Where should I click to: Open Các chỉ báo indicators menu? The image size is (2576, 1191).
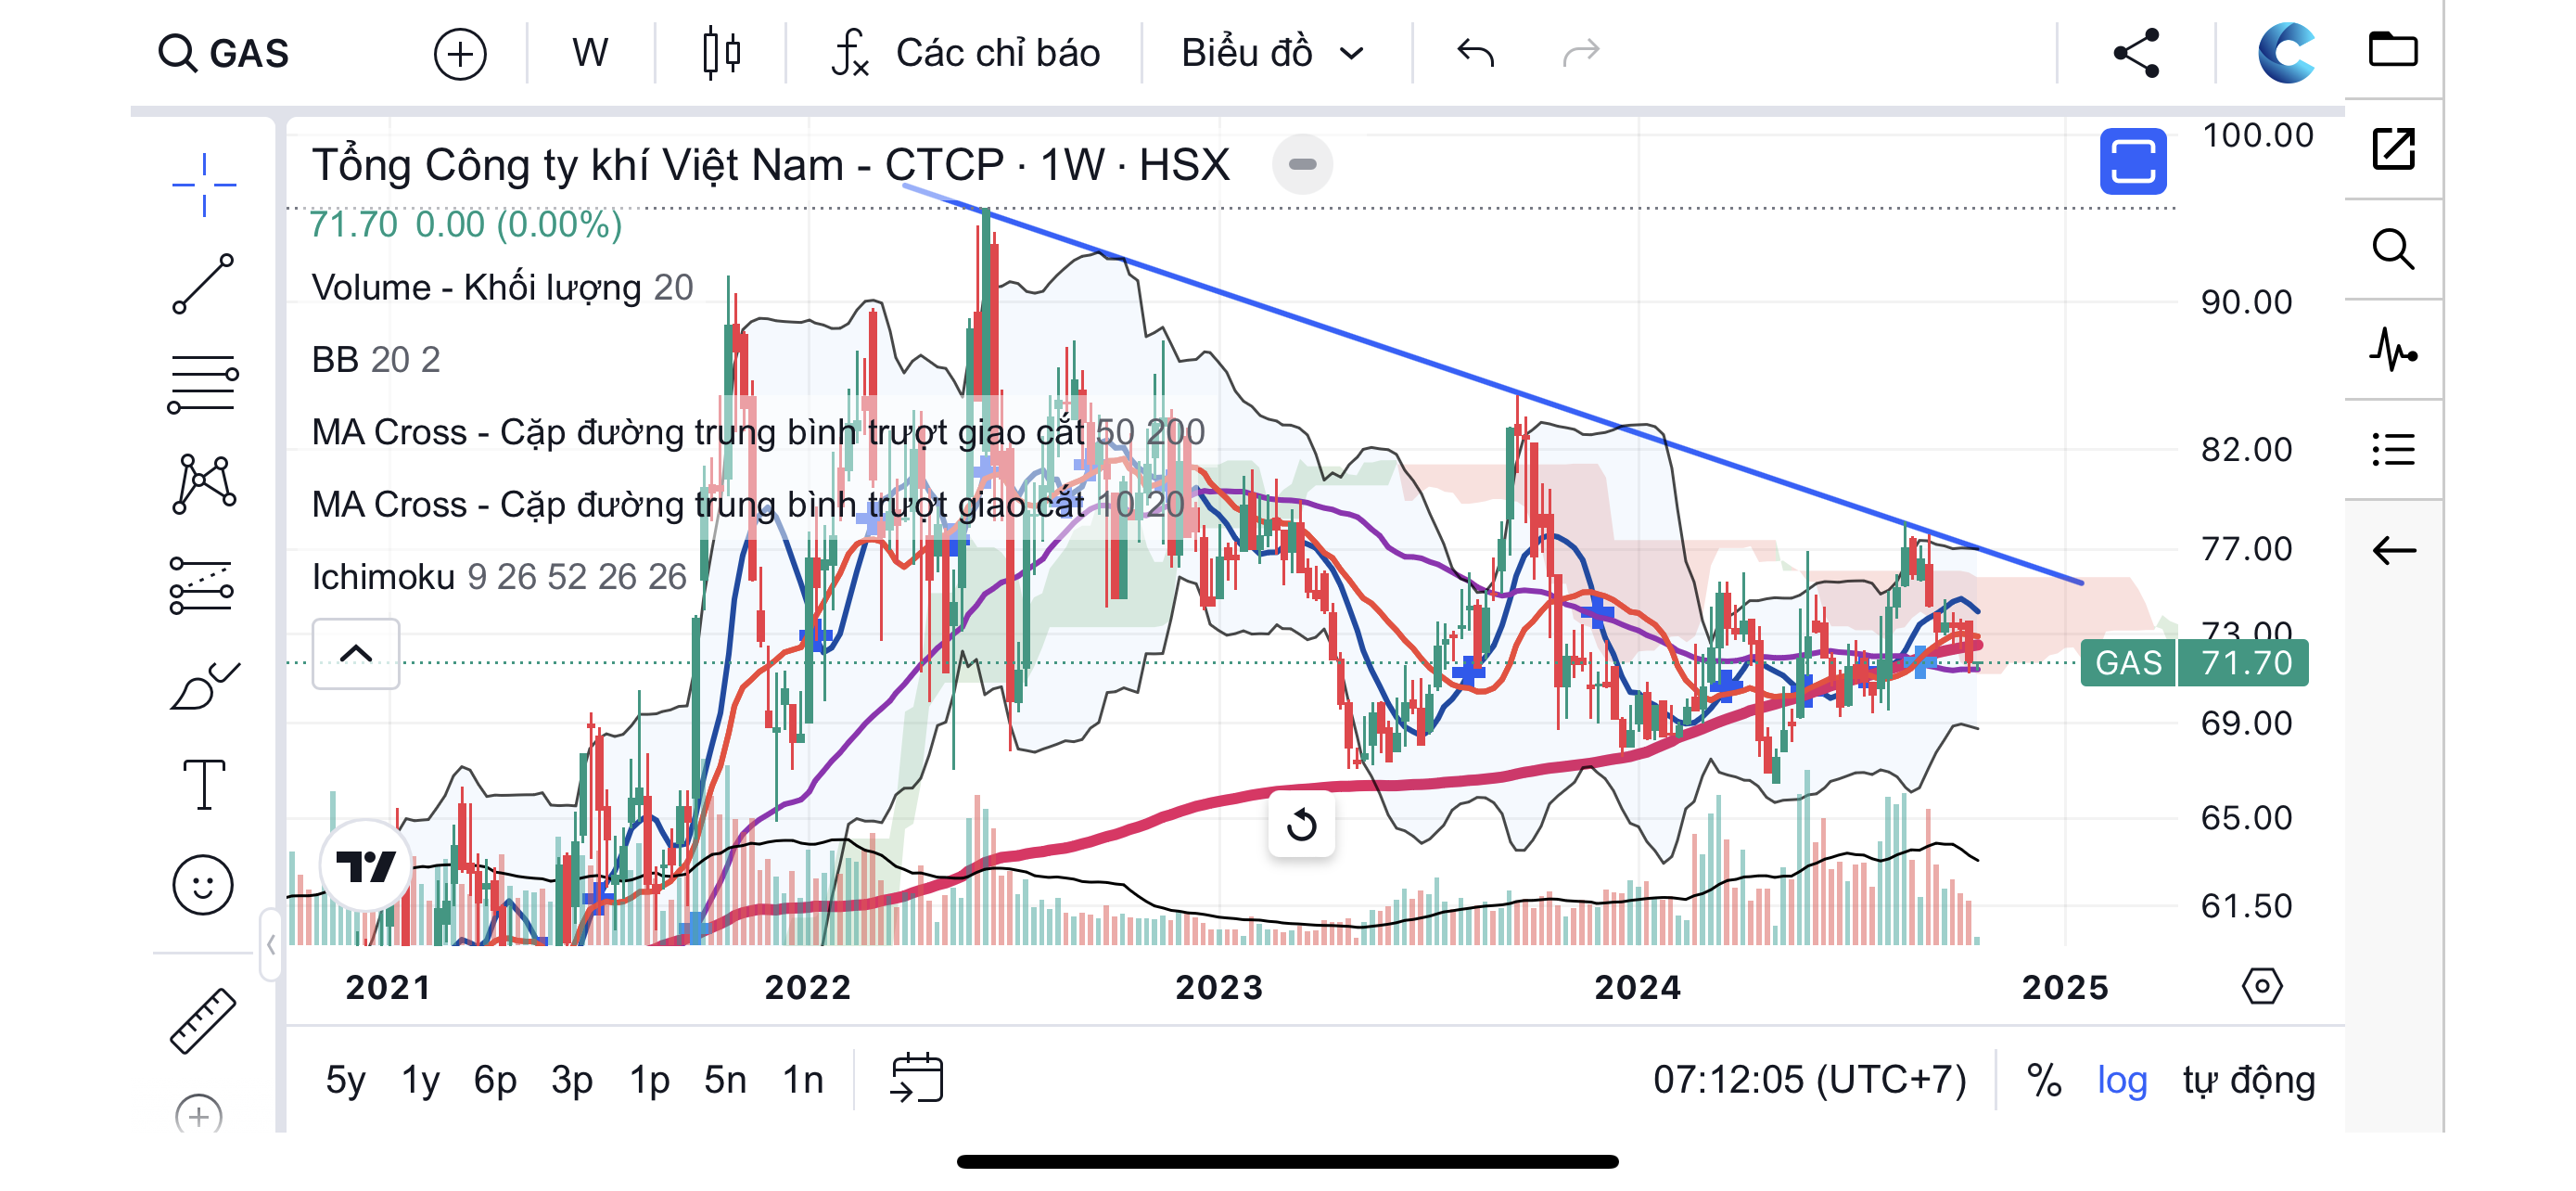966,53
